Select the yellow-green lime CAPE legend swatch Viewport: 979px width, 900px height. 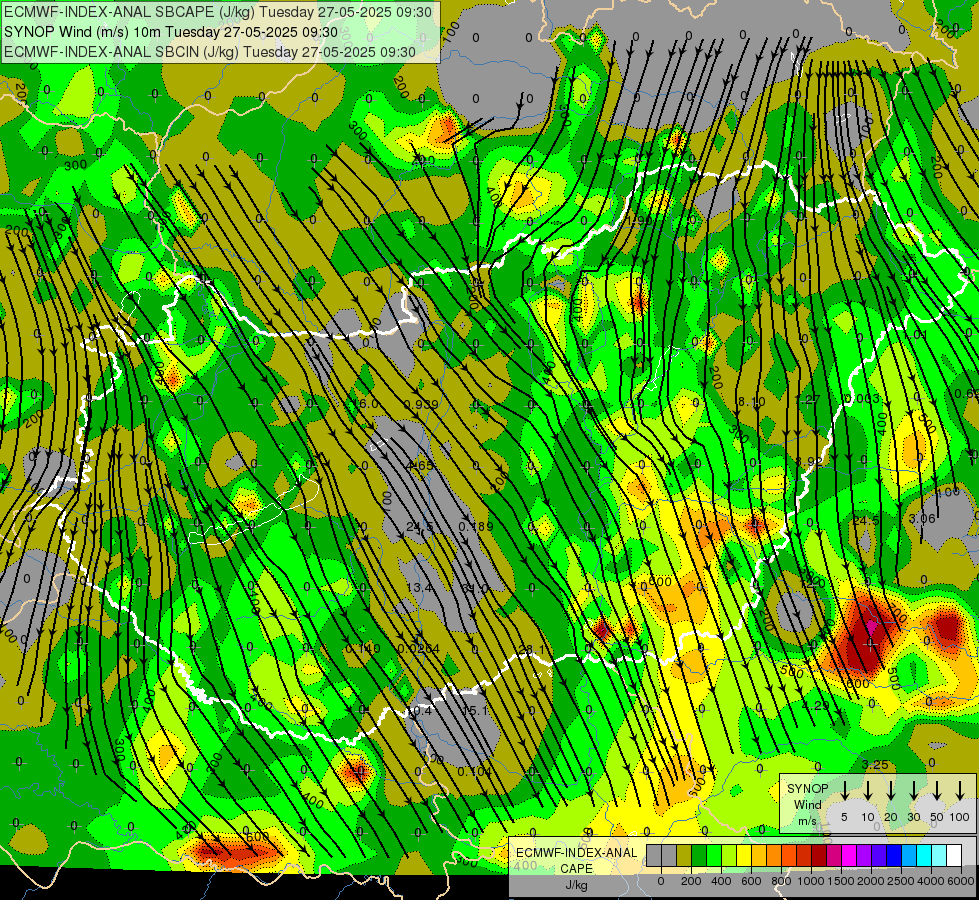729,855
